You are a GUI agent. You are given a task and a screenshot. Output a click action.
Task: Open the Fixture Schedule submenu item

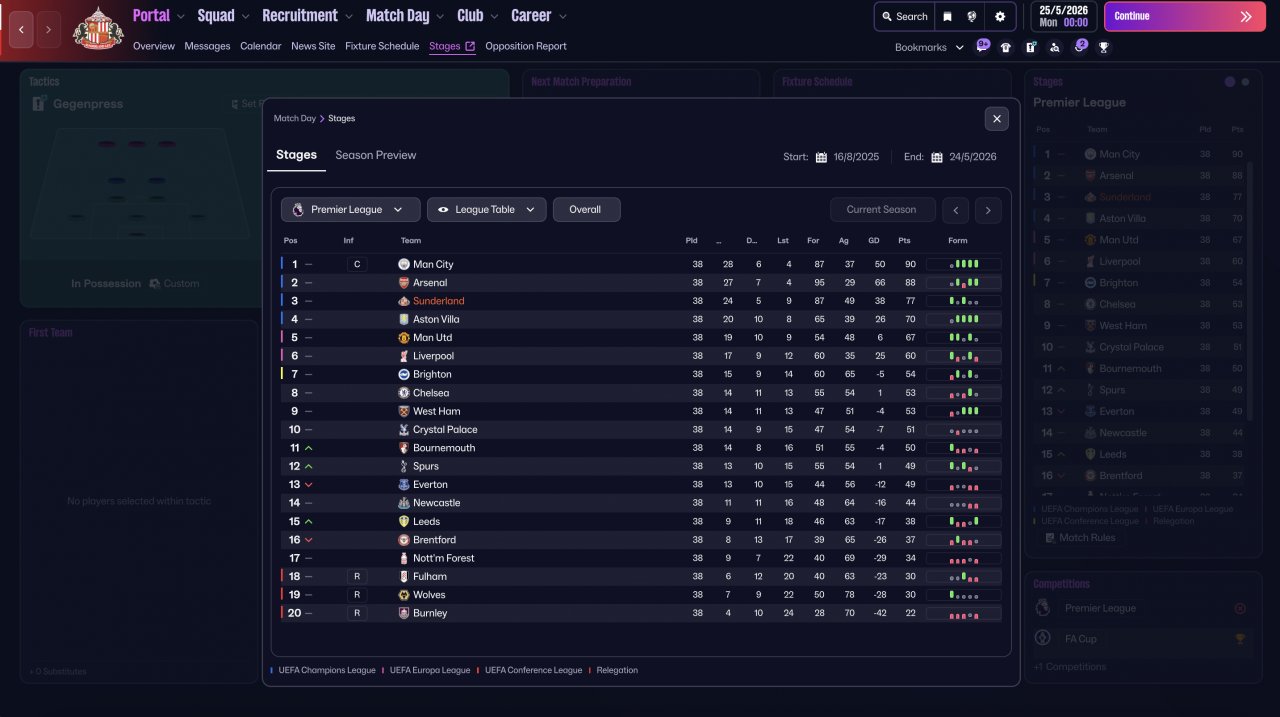(382, 46)
